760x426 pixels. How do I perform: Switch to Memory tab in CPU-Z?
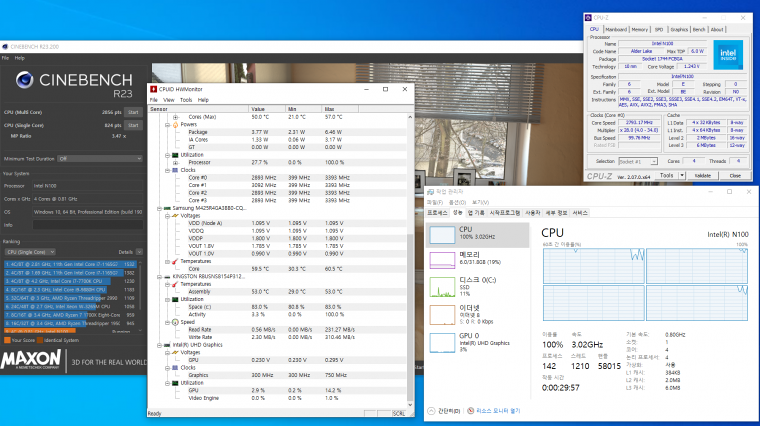[x=640, y=30]
